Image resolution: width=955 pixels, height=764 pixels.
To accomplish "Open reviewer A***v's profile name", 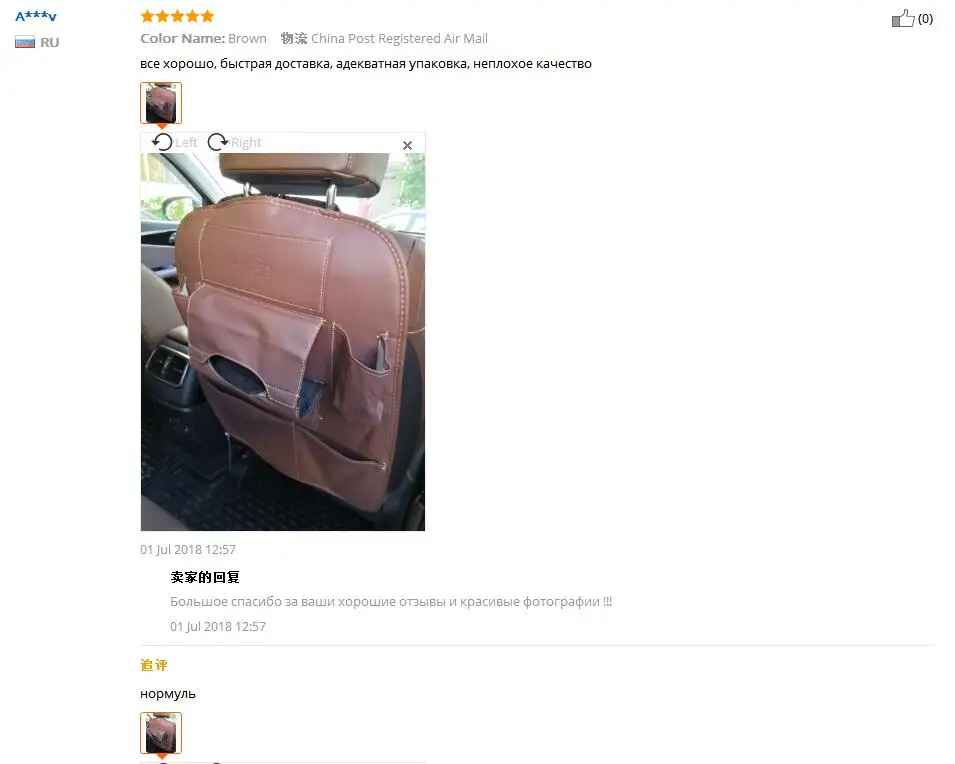I will [x=36, y=16].
